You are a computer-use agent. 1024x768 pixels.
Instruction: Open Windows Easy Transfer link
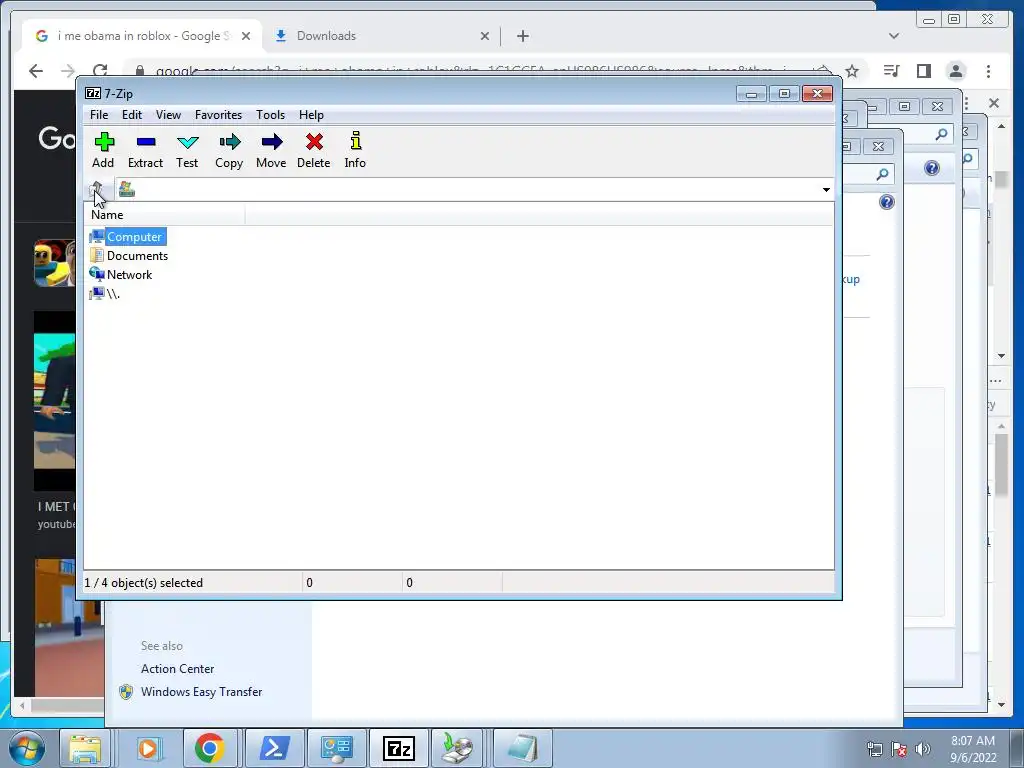(x=201, y=692)
